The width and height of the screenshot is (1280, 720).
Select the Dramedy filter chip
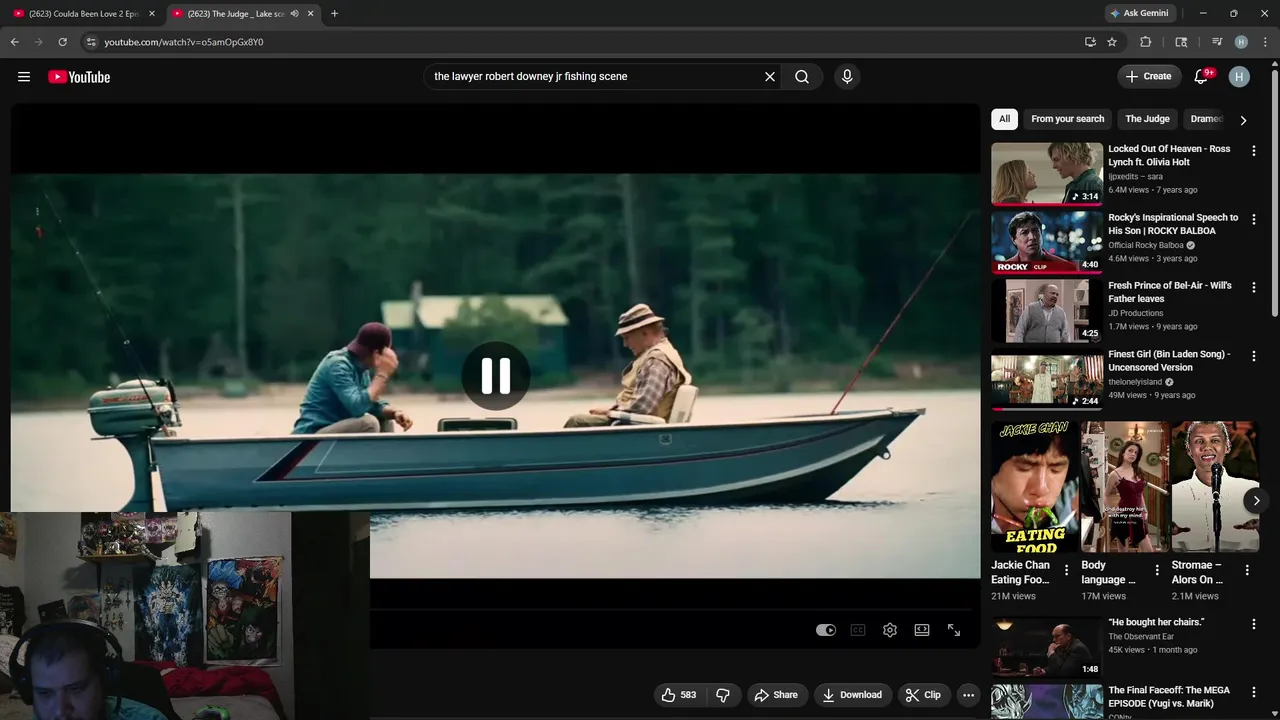(1205, 119)
